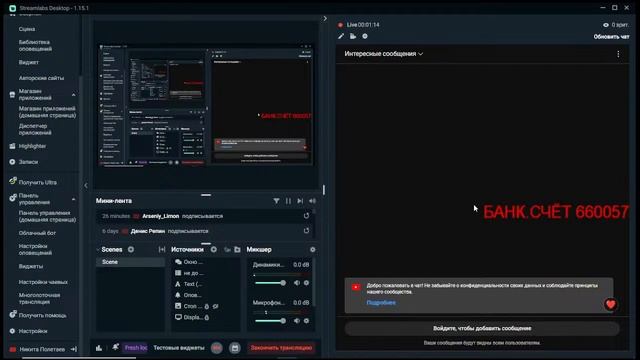Viewport: 640px width, 360px height.
Task: Open settings gear for Микрофон channel
Action: 307,321
